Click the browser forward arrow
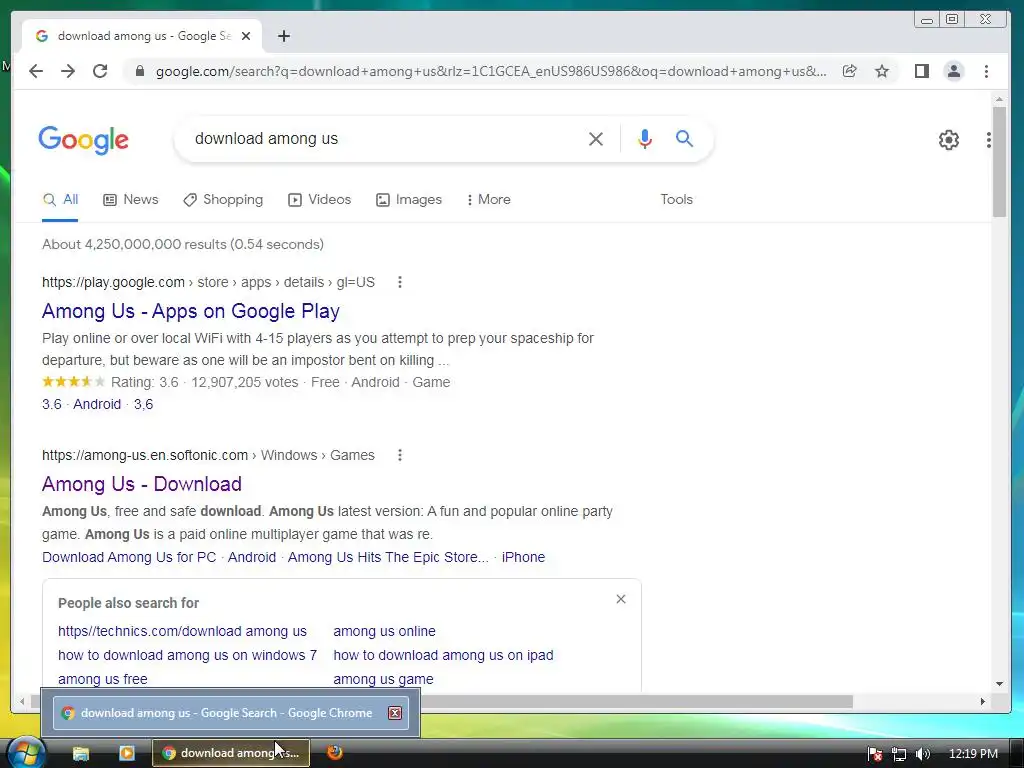This screenshot has width=1024, height=768. click(68, 71)
